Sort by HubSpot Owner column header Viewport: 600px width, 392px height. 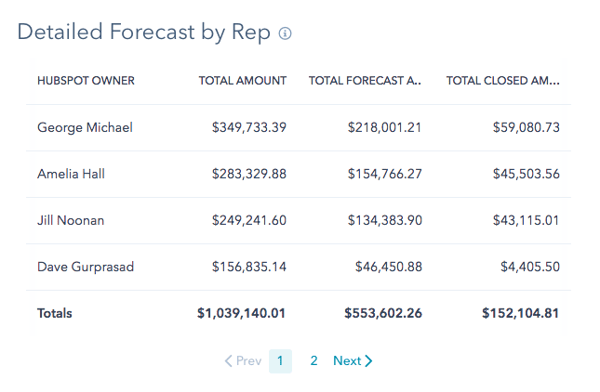click(x=86, y=81)
